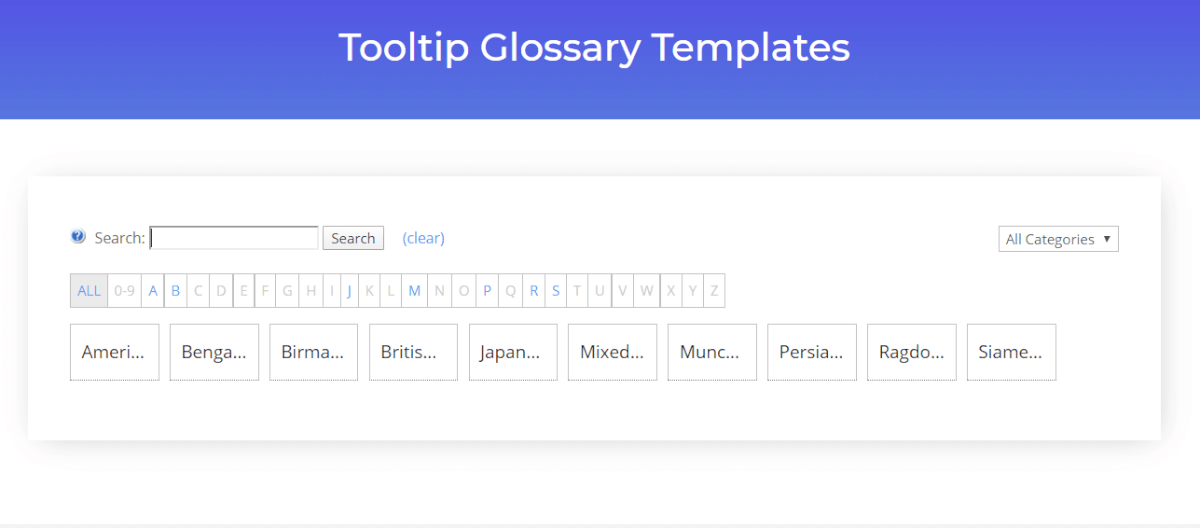Image resolution: width=1200 pixels, height=528 pixels.
Task: Filter glossary by letter B
Action: (x=176, y=291)
